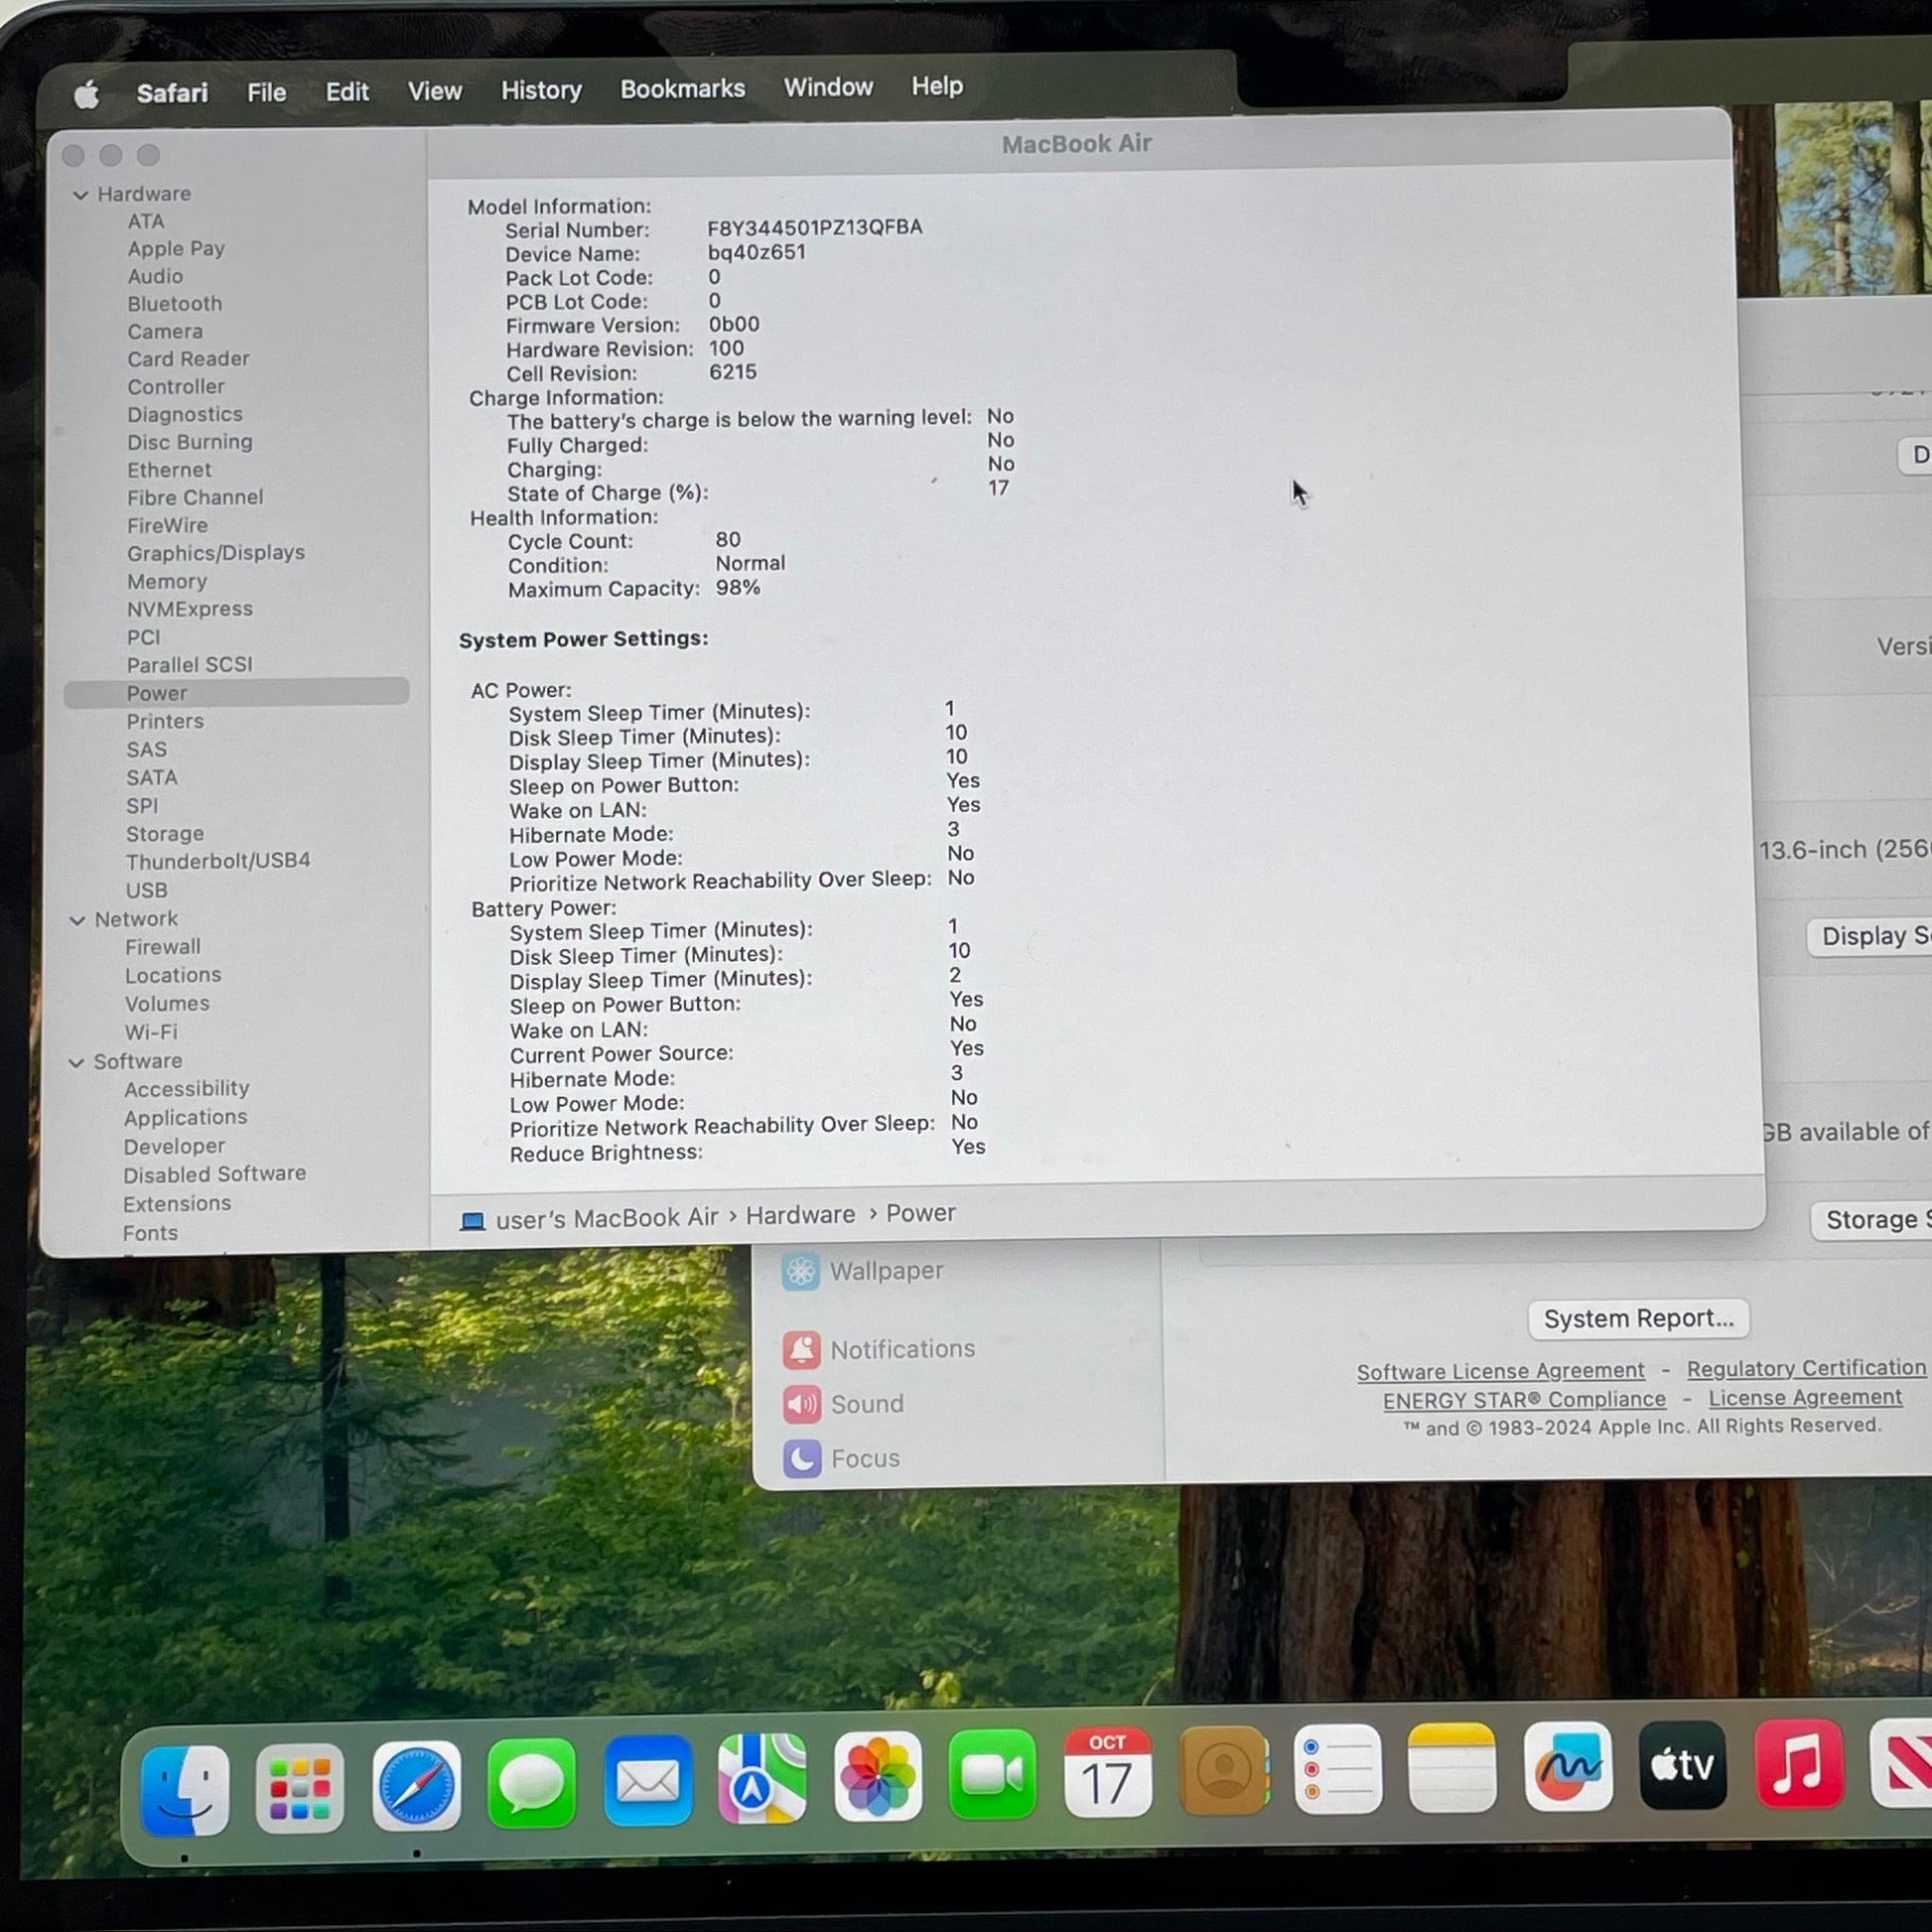Open Freeform app in dock
1932x1932 pixels.
1568,1767
